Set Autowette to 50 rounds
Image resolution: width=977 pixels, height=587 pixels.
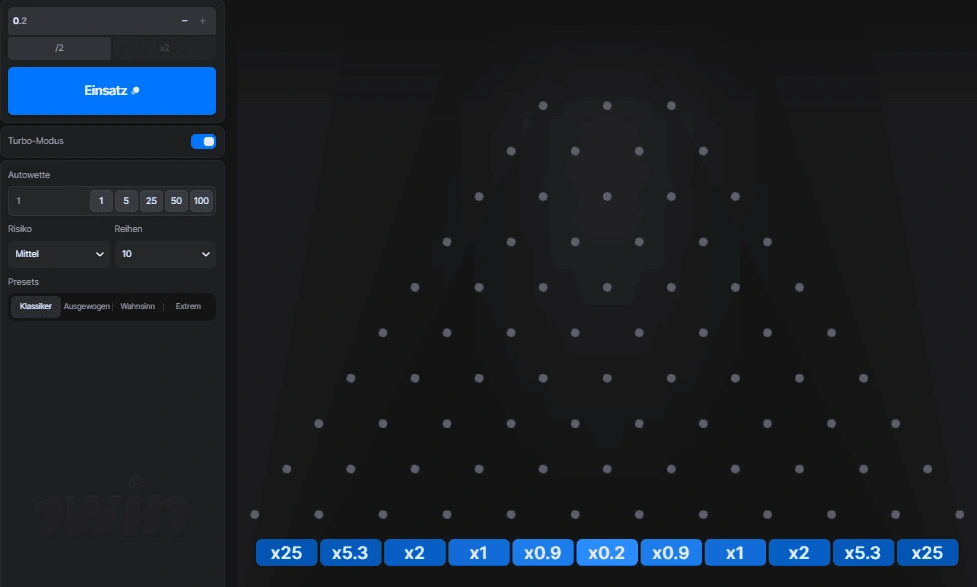point(176,201)
